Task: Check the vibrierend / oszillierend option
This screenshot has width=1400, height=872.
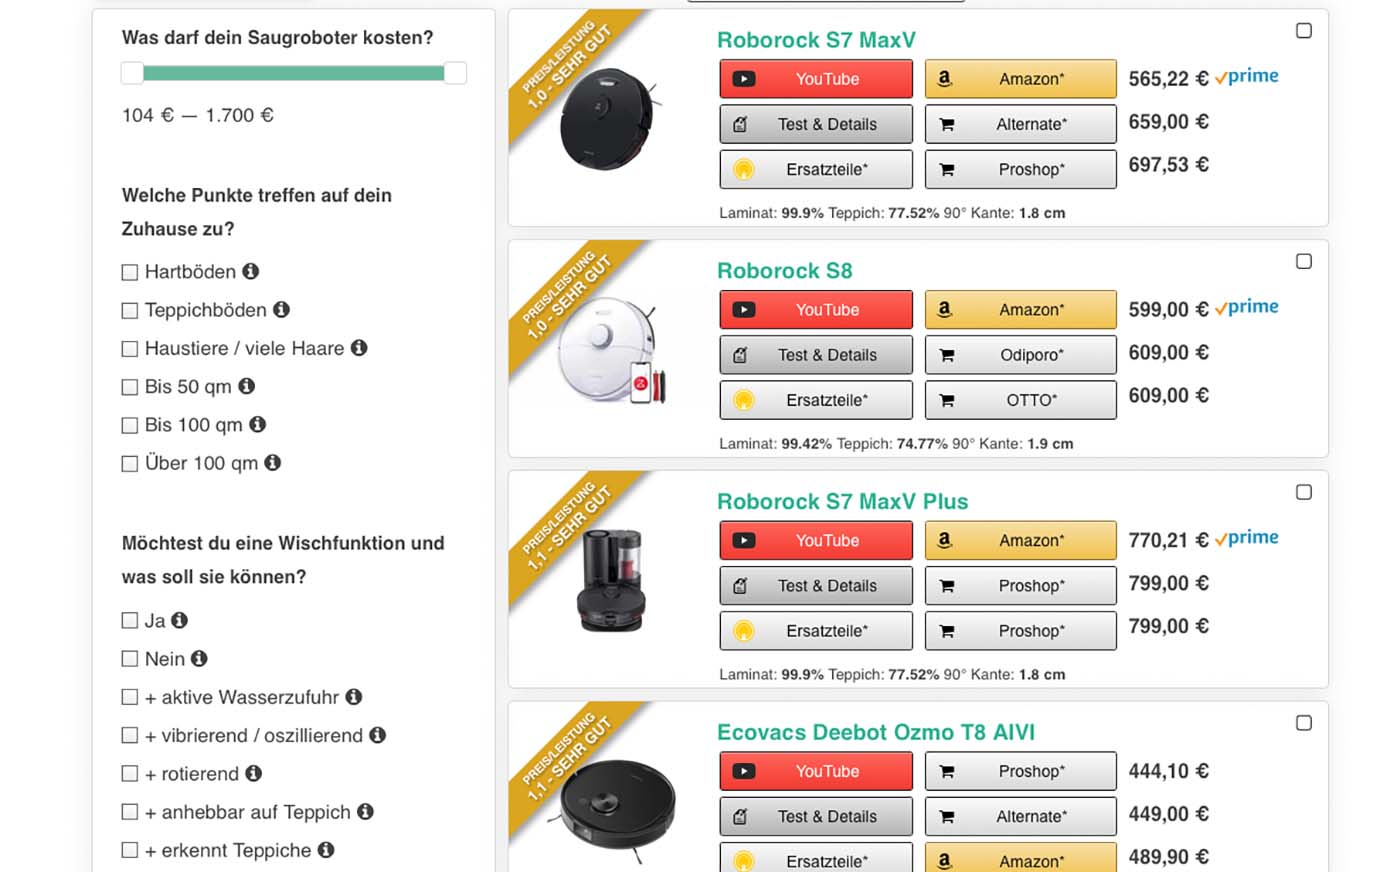Action: click(130, 736)
